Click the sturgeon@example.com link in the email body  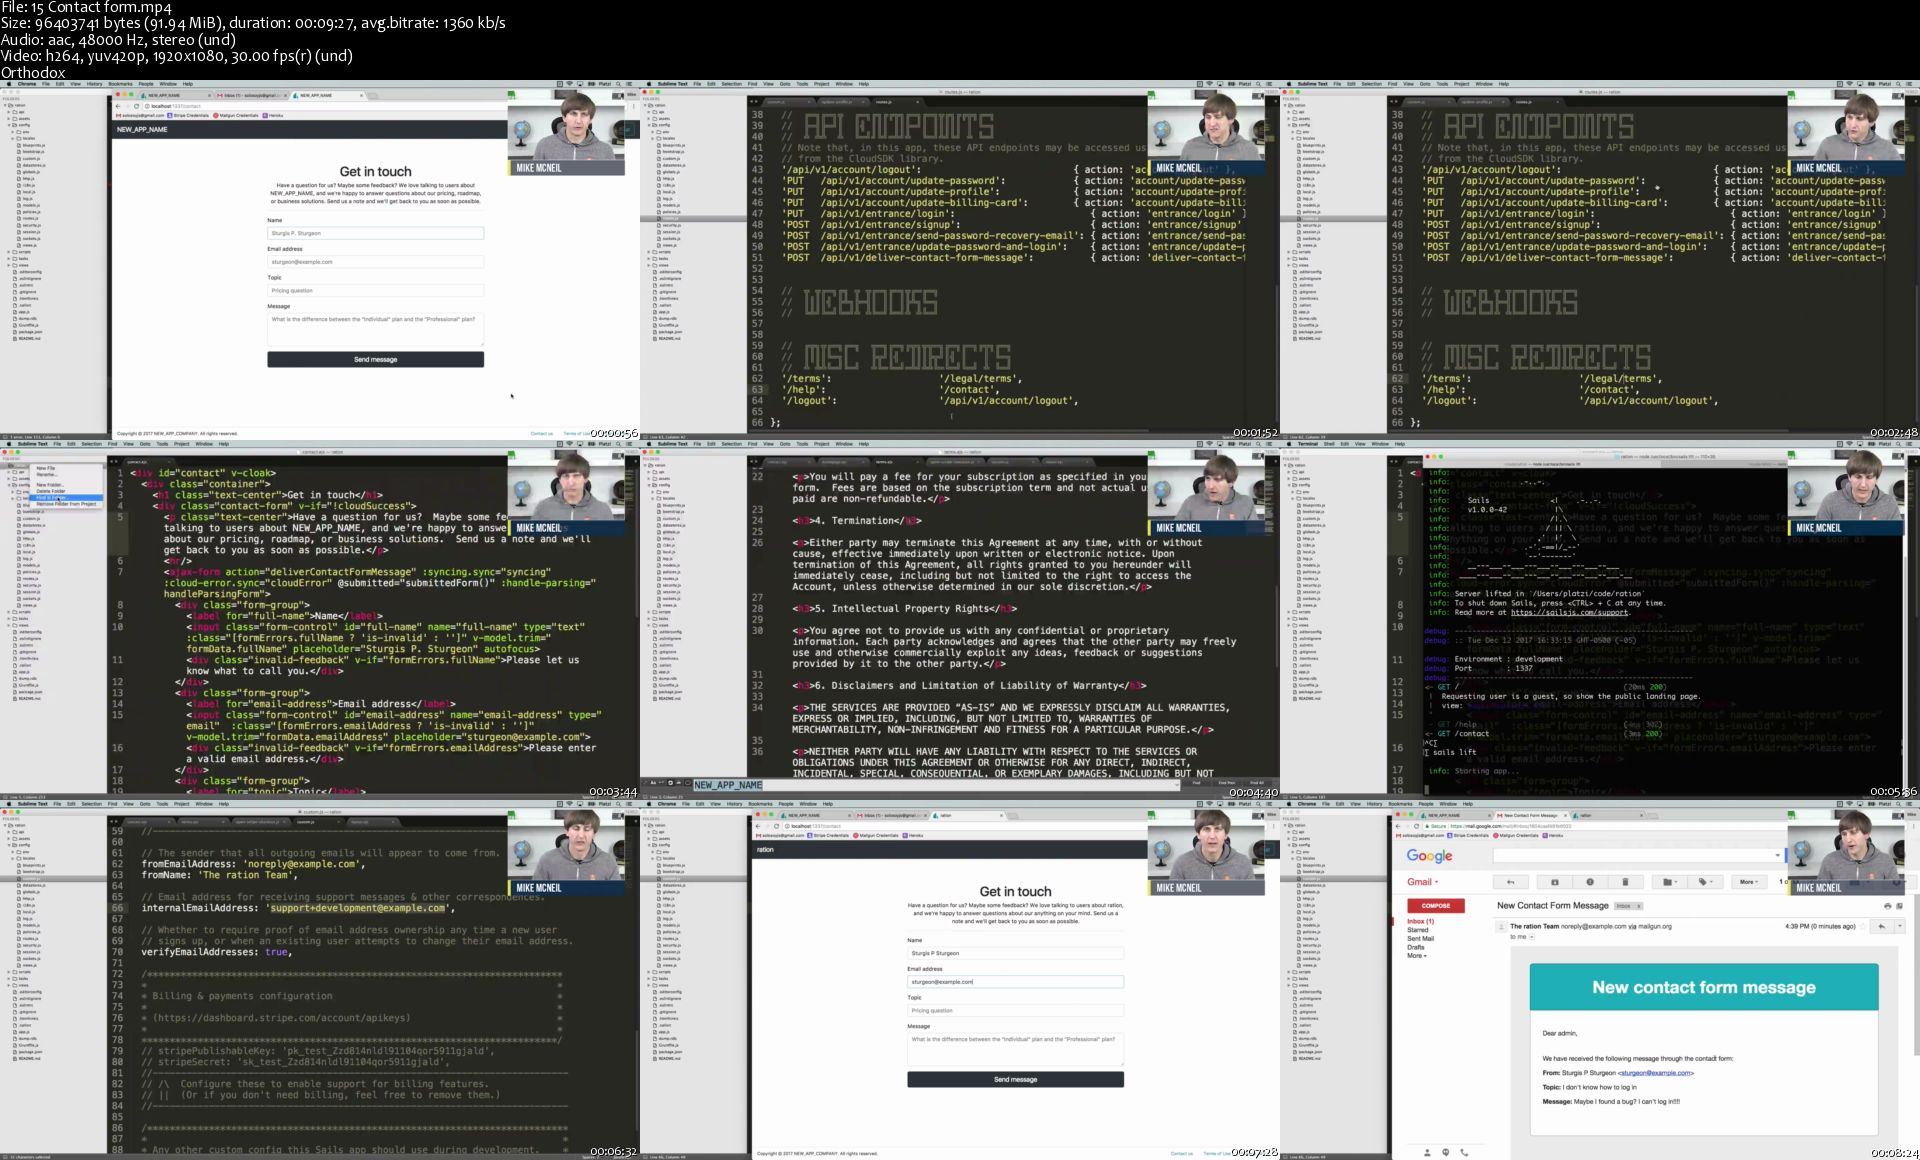(1656, 1073)
